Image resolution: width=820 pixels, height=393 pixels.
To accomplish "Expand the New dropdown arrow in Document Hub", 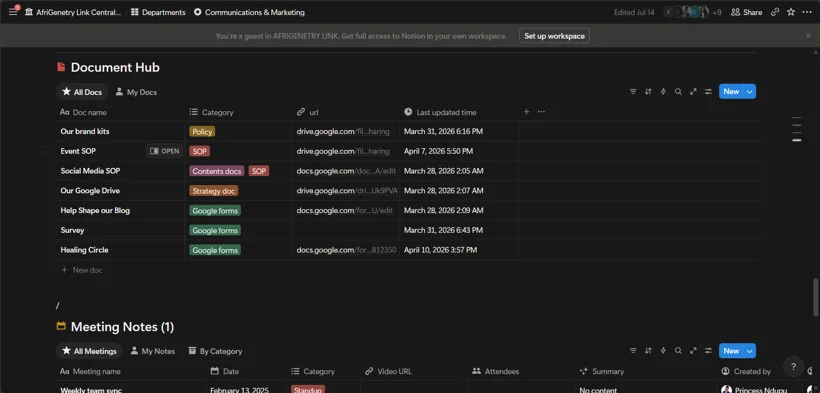I will pyautogui.click(x=749, y=92).
